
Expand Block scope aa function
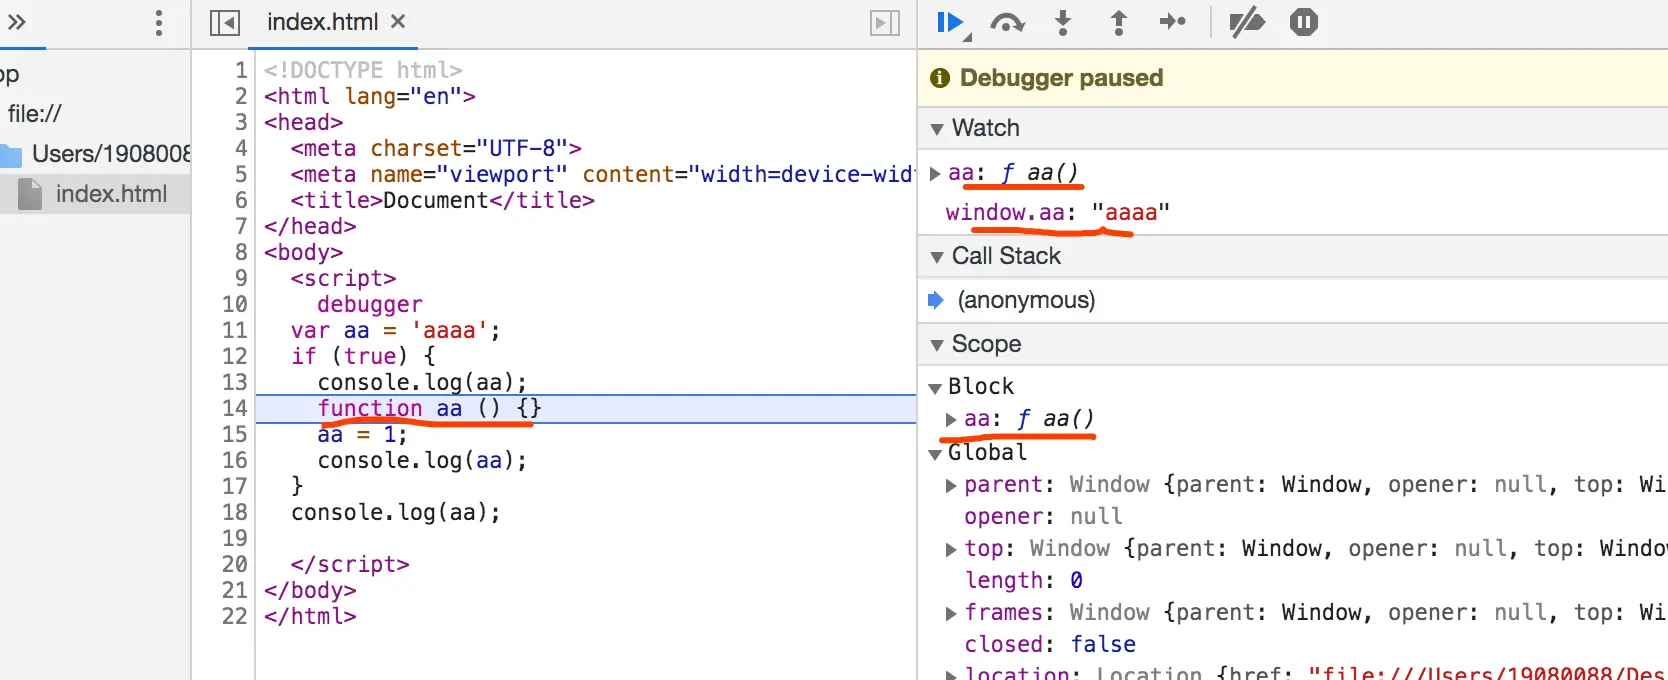pyautogui.click(x=951, y=420)
